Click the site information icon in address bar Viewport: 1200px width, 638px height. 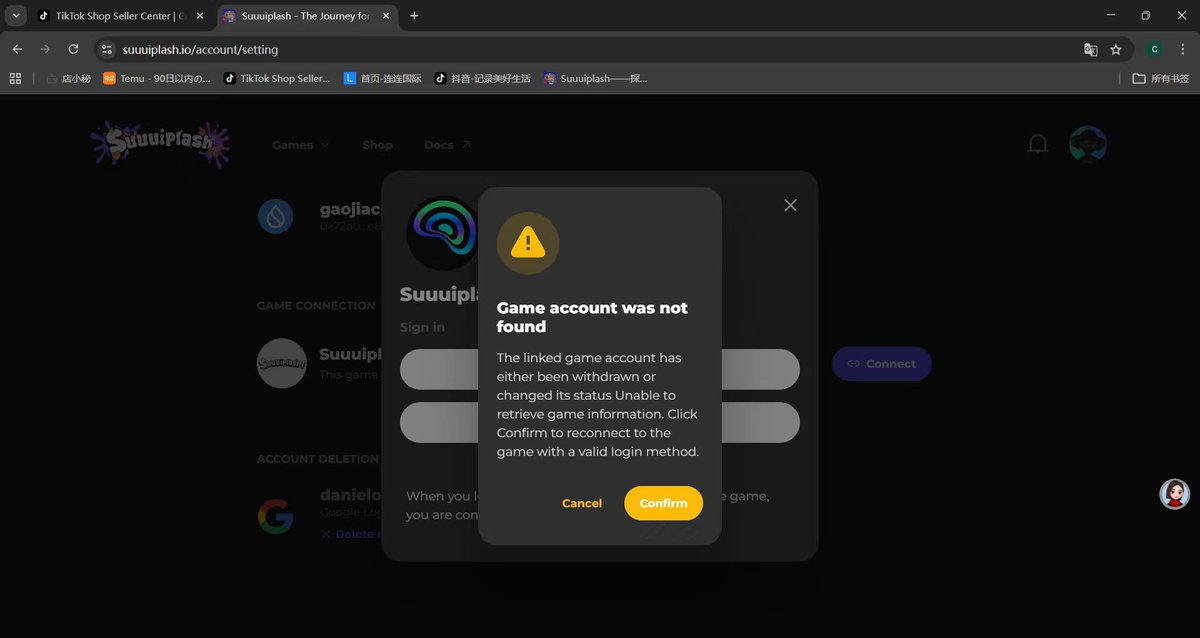tap(107, 49)
